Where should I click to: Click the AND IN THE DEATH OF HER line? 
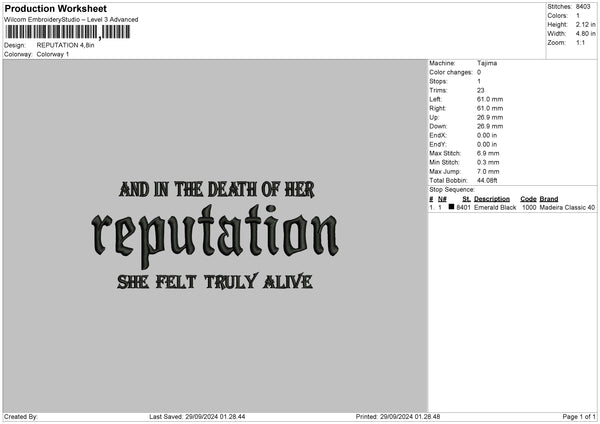pyautogui.click(x=217, y=189)
